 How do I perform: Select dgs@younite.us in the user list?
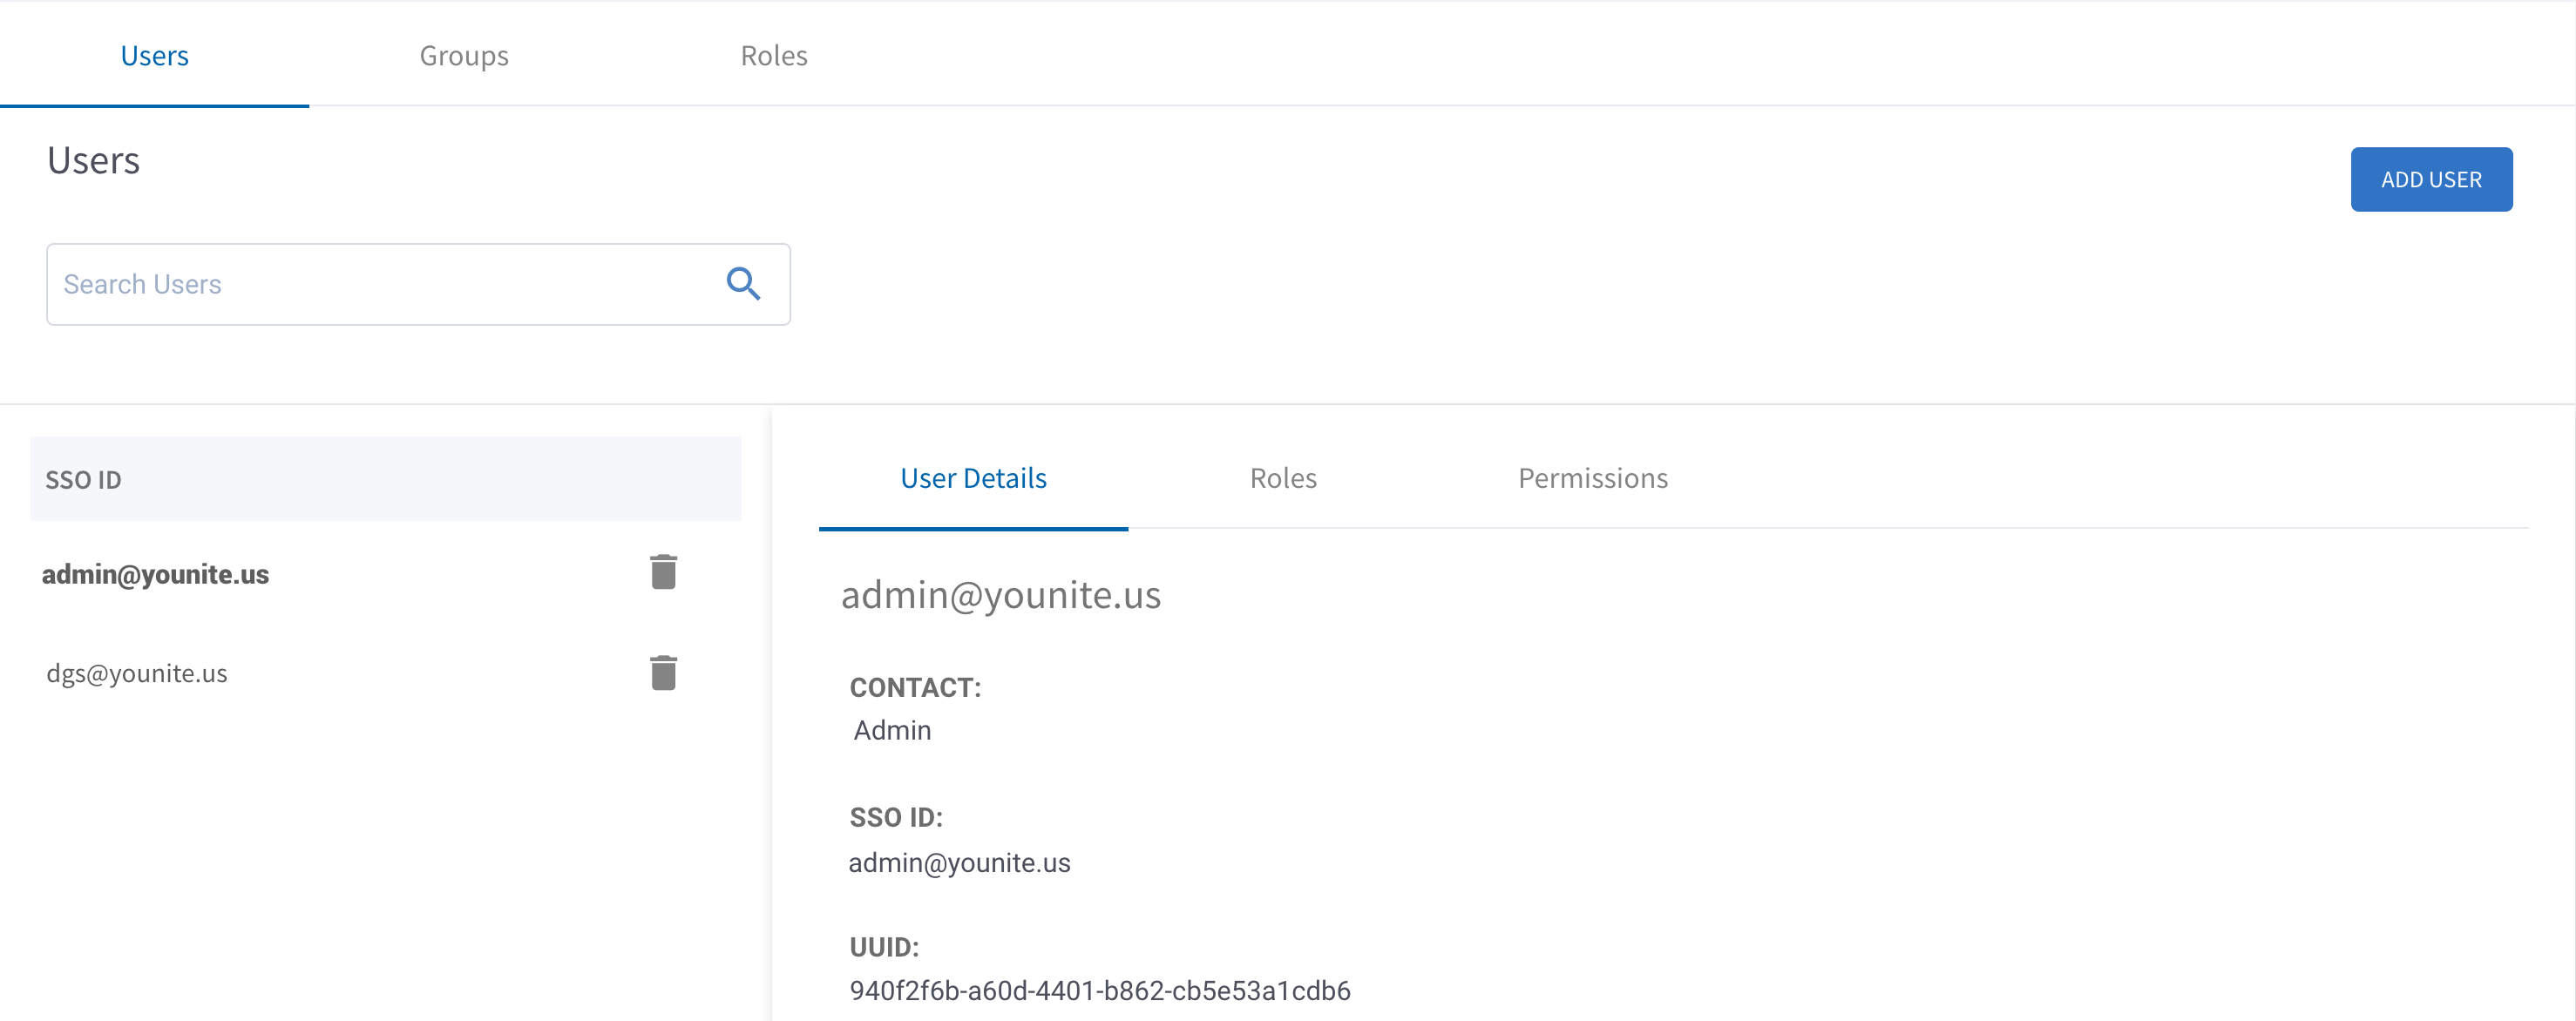[x=137, y=673]
